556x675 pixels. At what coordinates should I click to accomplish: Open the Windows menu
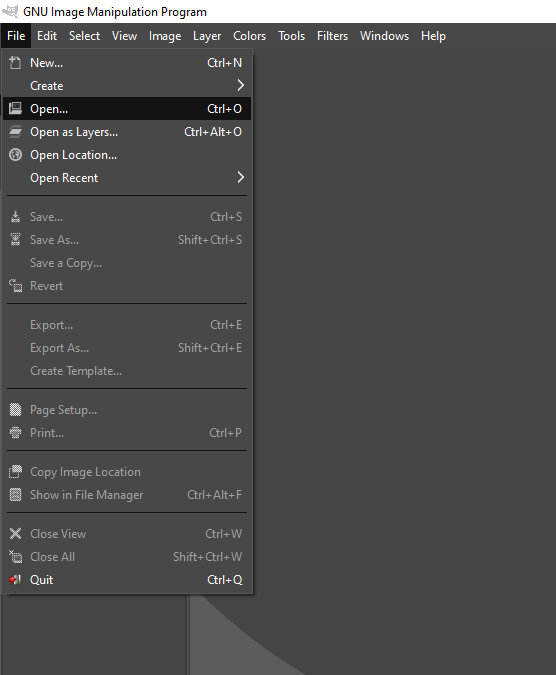(384, 36)
